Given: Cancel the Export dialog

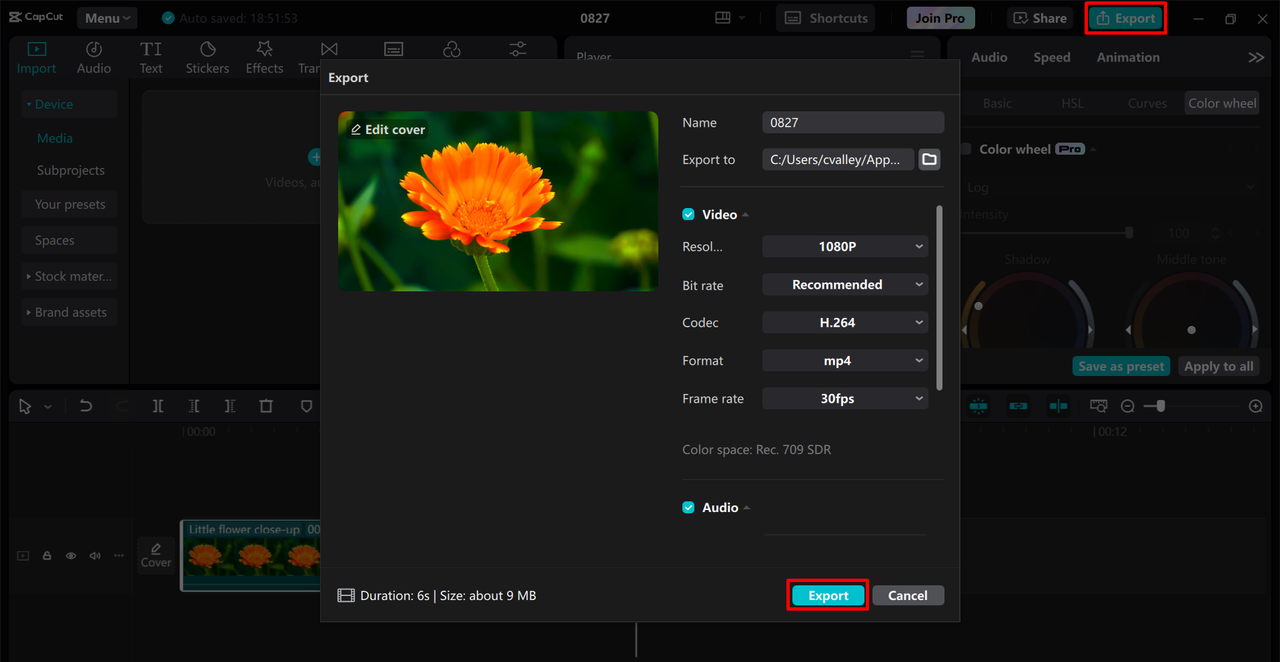Looking at the screenshot, I should tap(908, 596).
